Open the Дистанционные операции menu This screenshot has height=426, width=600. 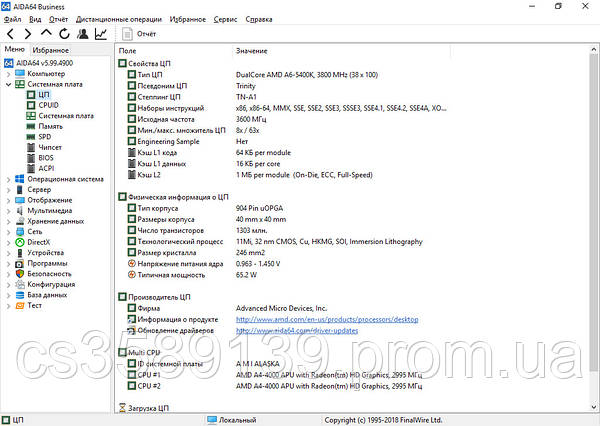click(119, 19)
